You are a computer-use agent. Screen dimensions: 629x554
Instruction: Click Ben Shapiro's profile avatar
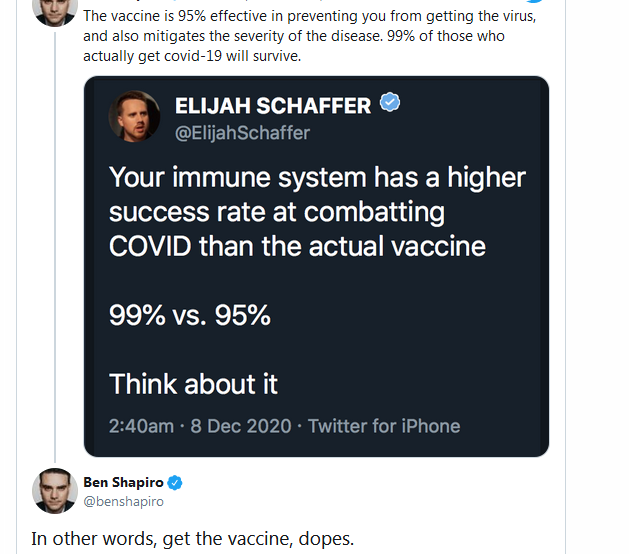[x=55, y=491]
